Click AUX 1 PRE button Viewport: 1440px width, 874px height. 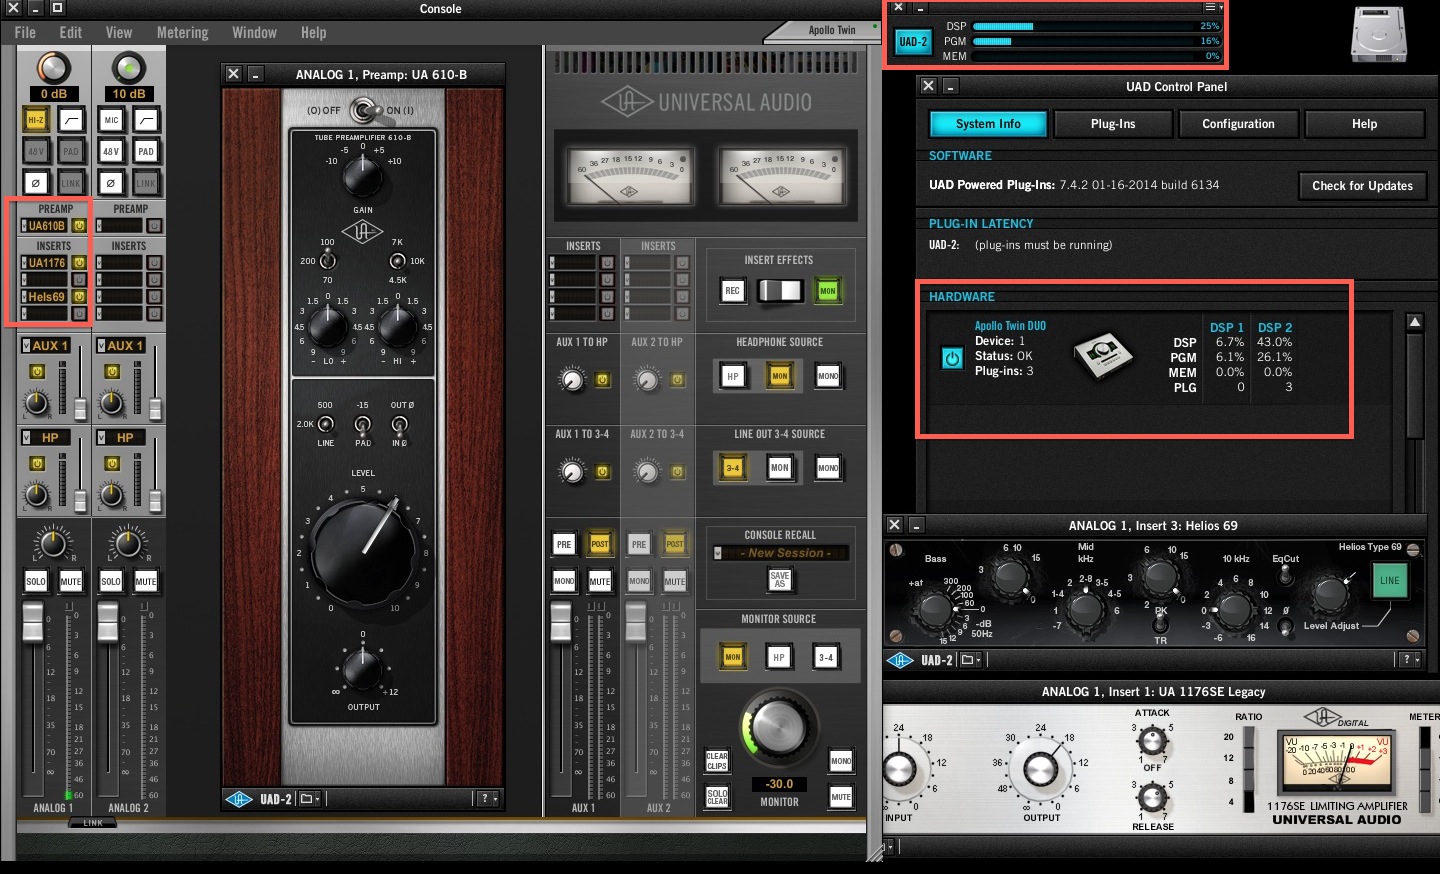[564, 544]
